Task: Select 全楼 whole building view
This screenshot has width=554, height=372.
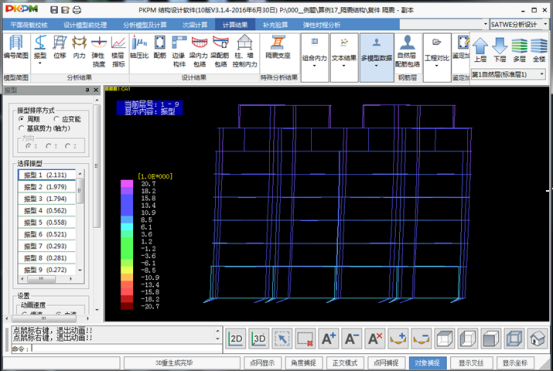Action: [539, 50]
